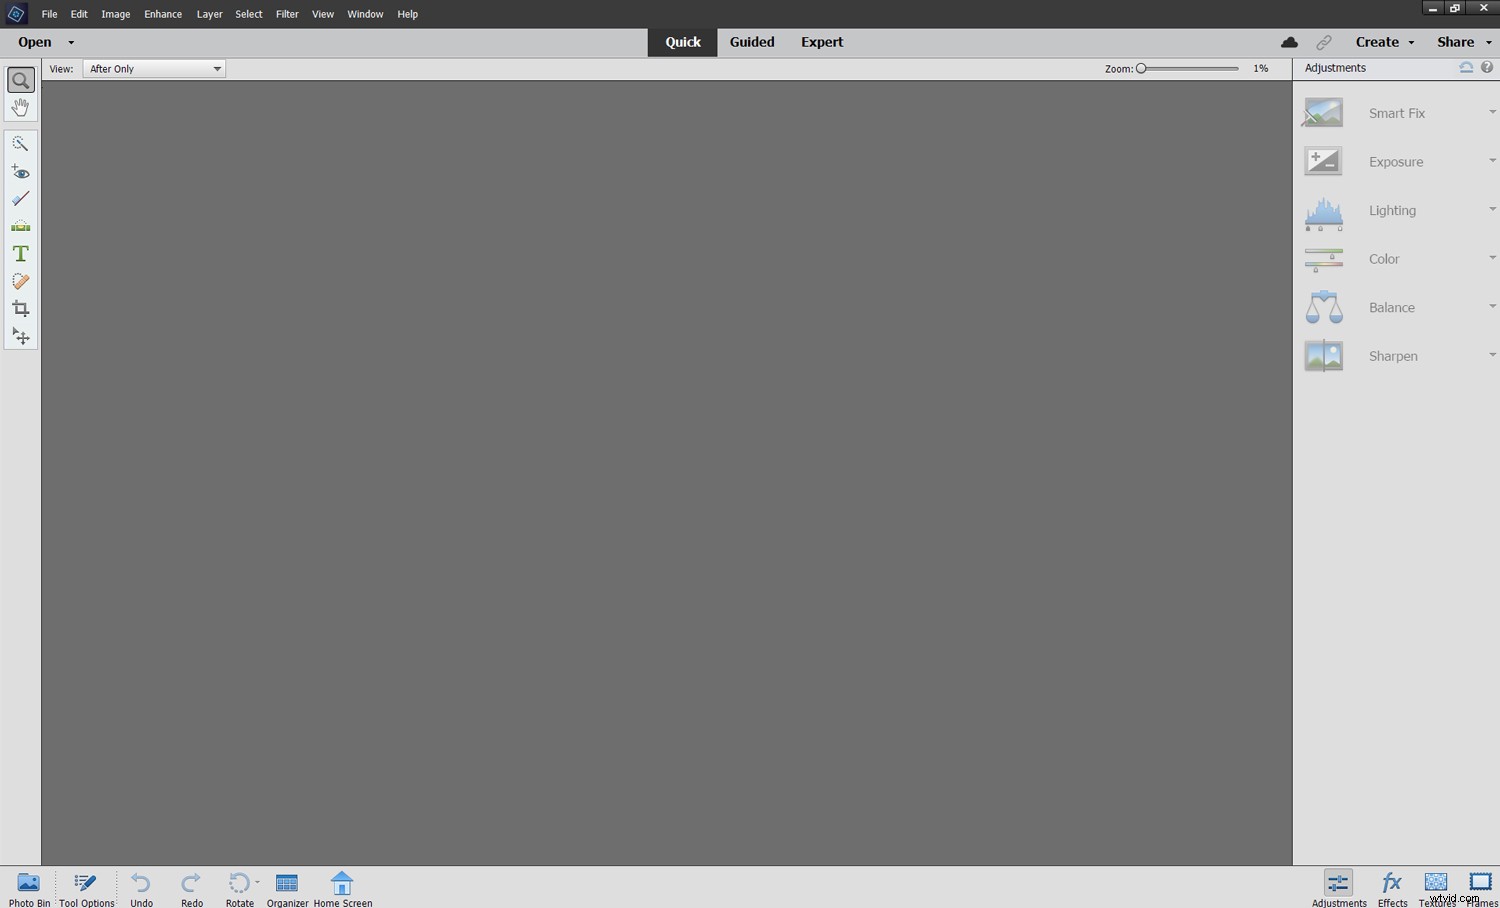The image size is (1500, 908).
Task: Select the Hand tool
Action: (20, 107)
